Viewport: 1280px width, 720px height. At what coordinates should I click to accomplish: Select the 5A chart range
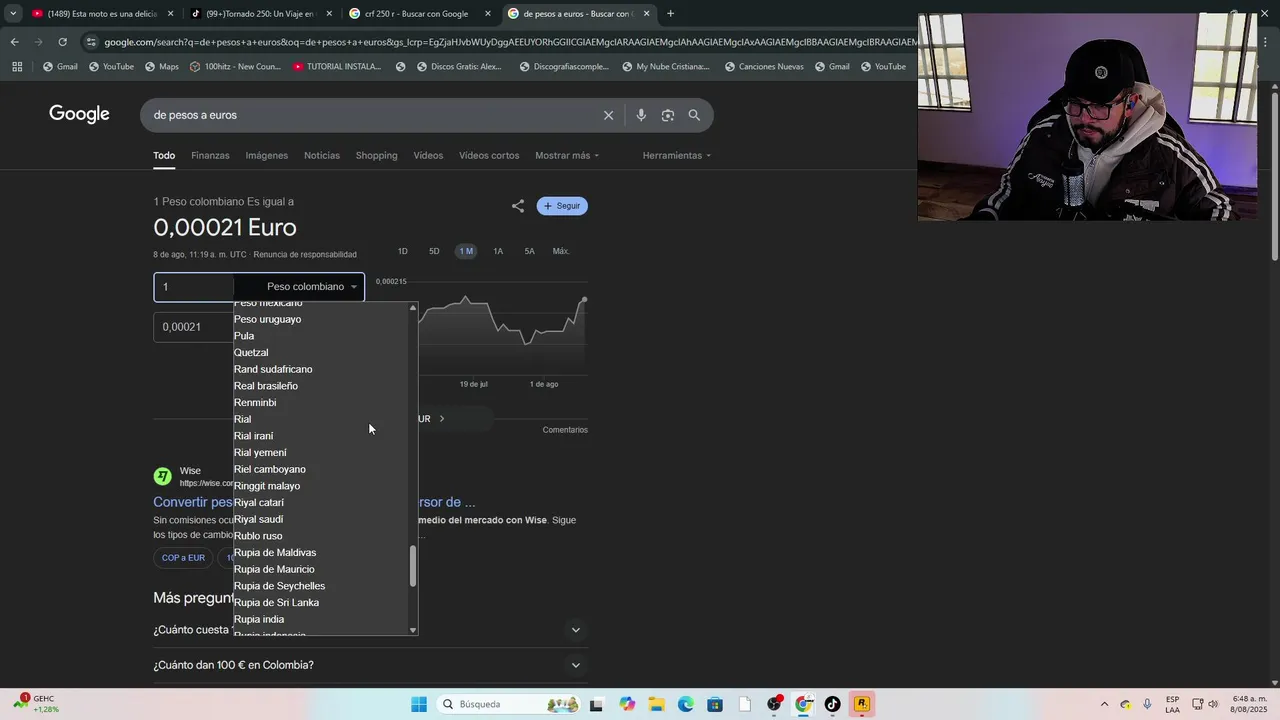tap(530, 251)
